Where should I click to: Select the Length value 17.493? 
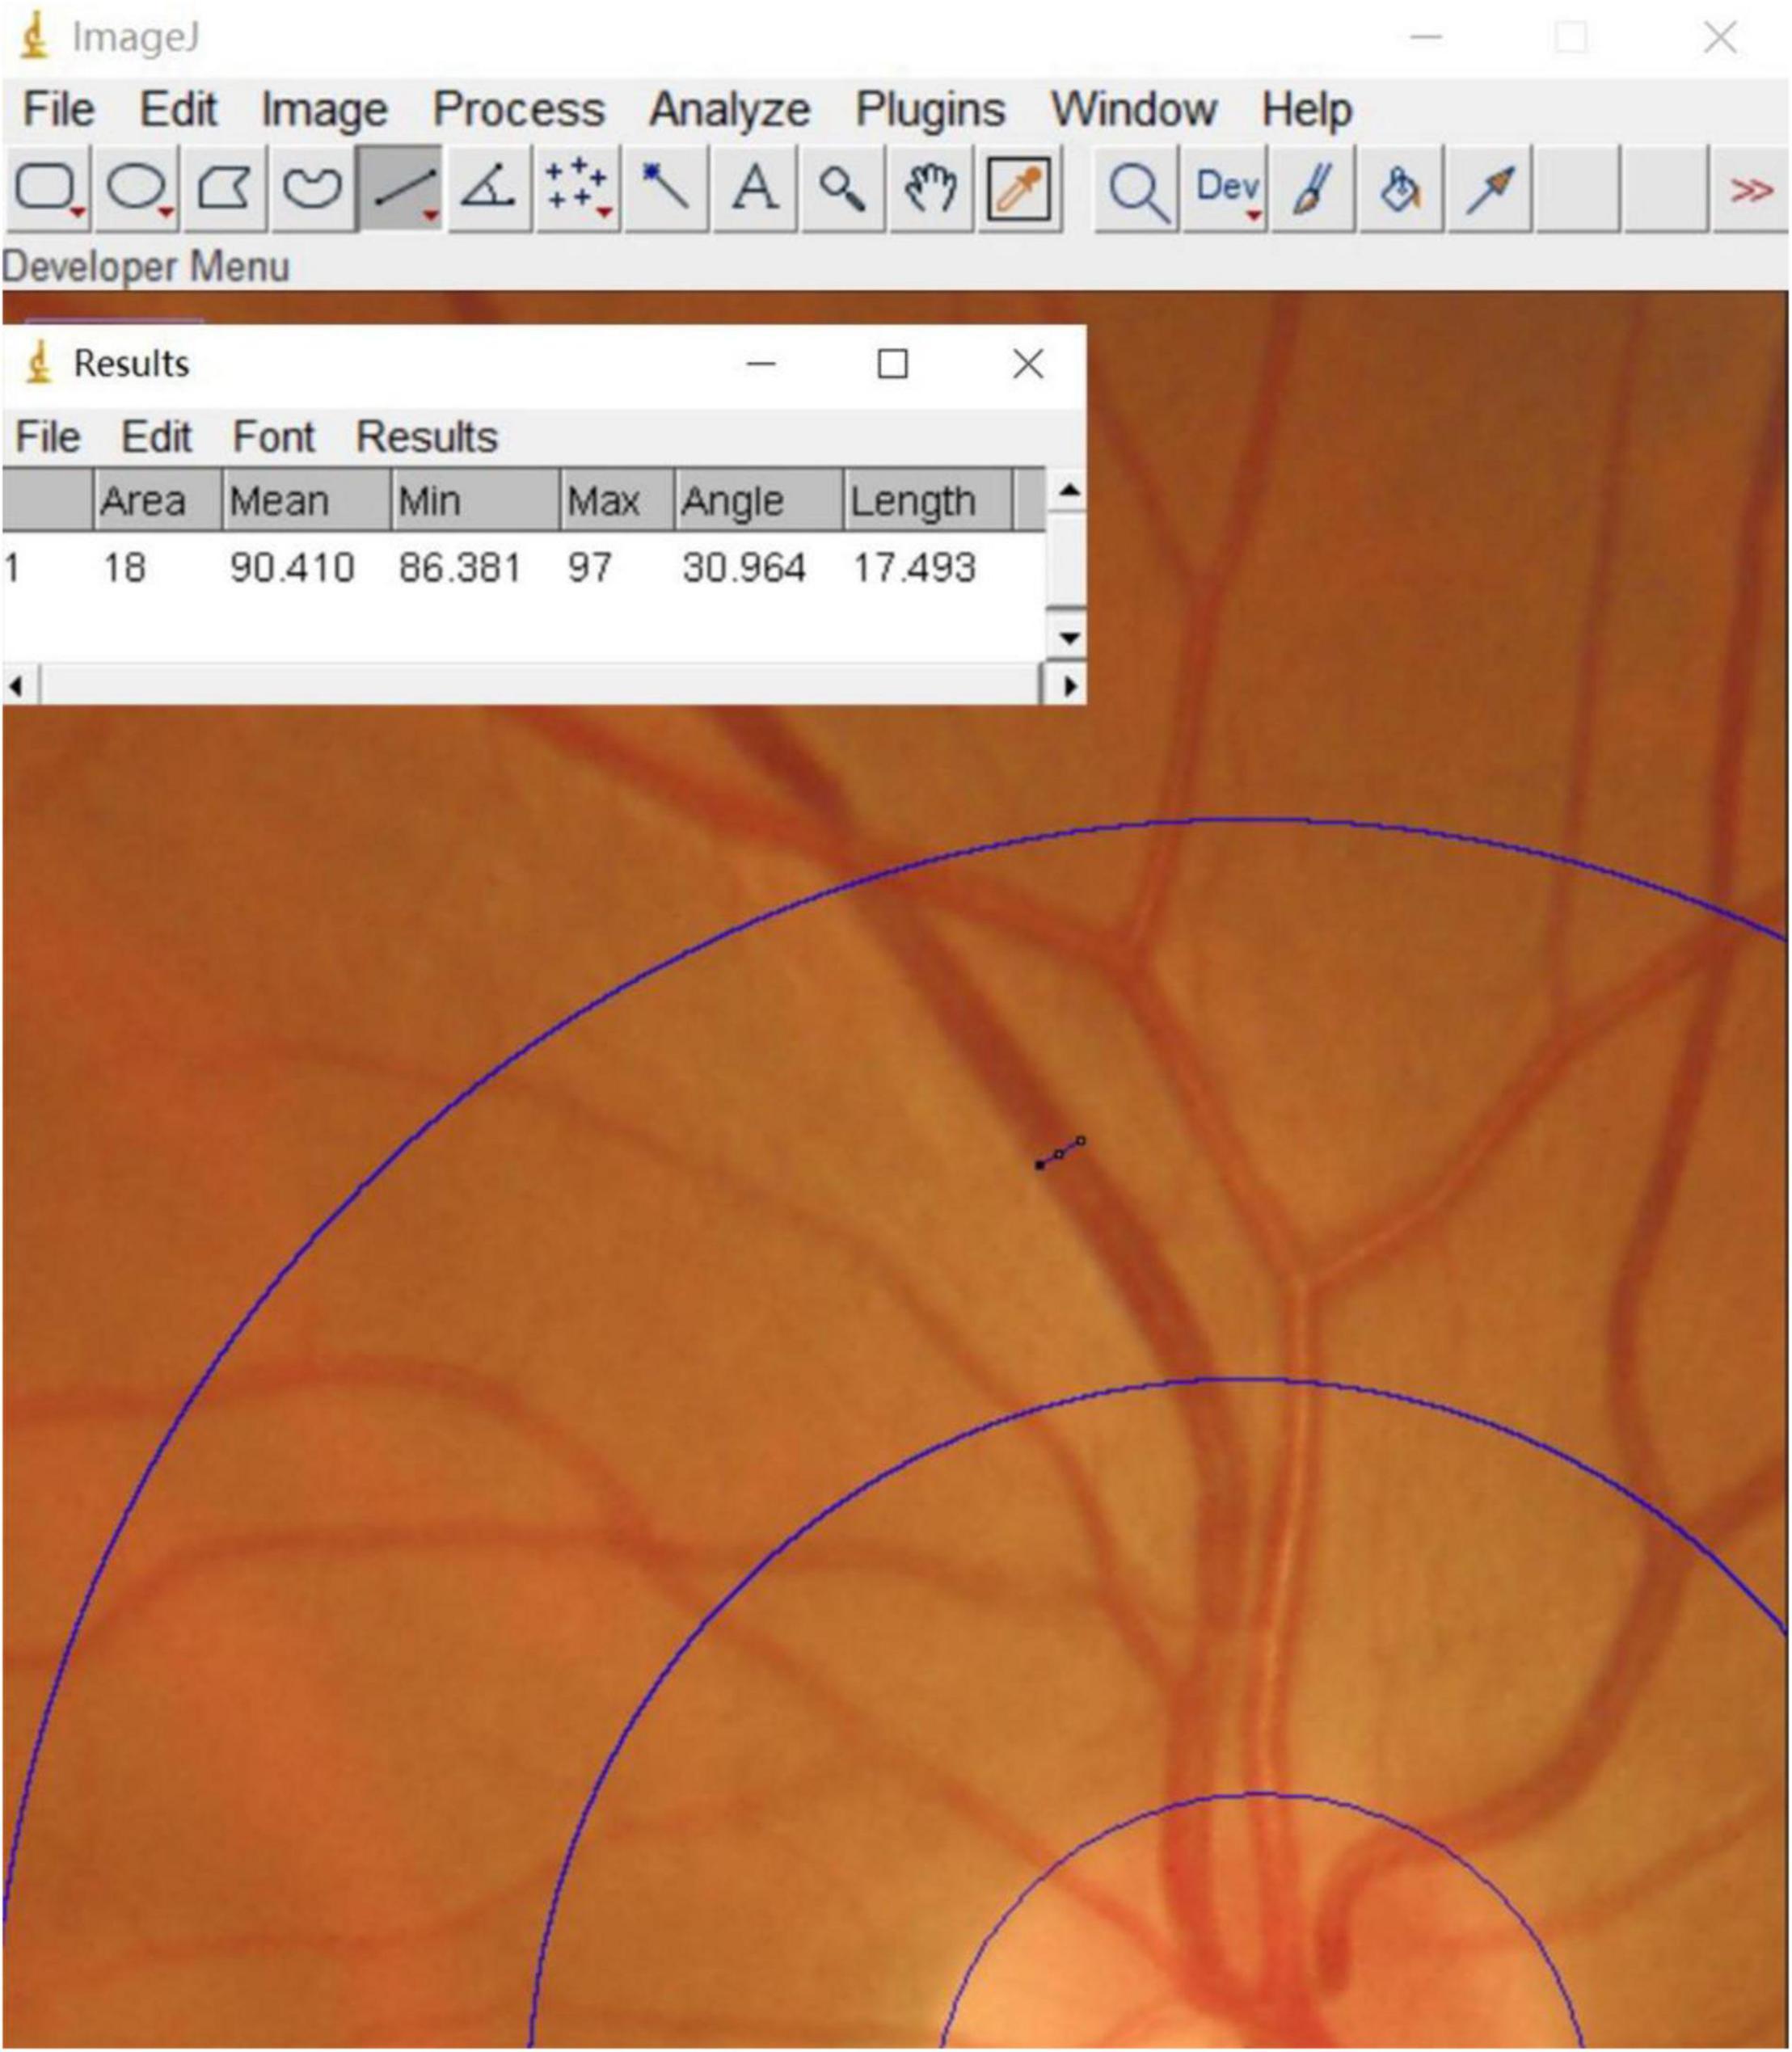(x=914, y=568)
